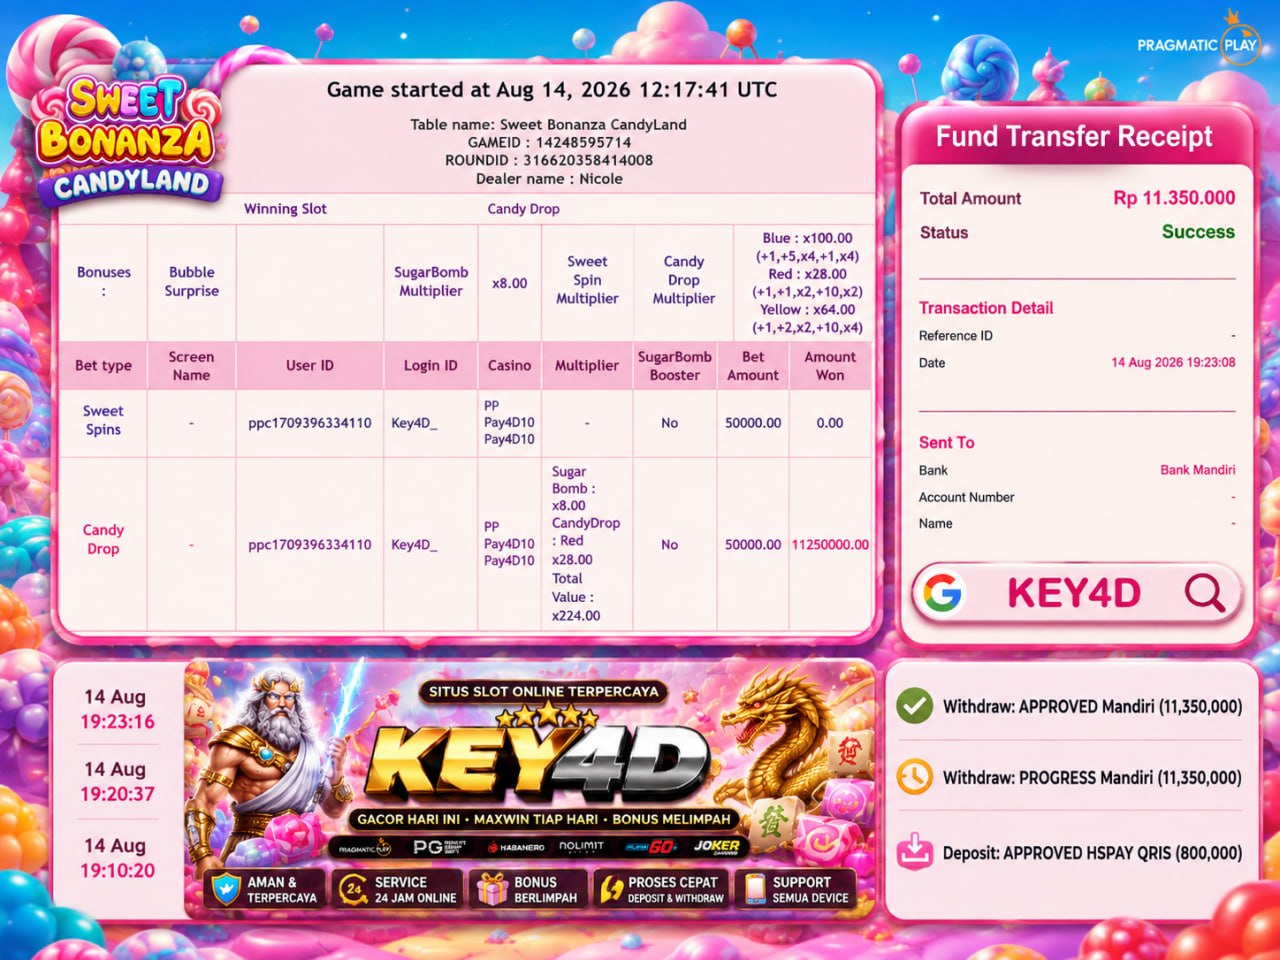Click the Bank Mandiri value
The height and width of the screenshot is (960, 1280).
(x=1197, y=470)
